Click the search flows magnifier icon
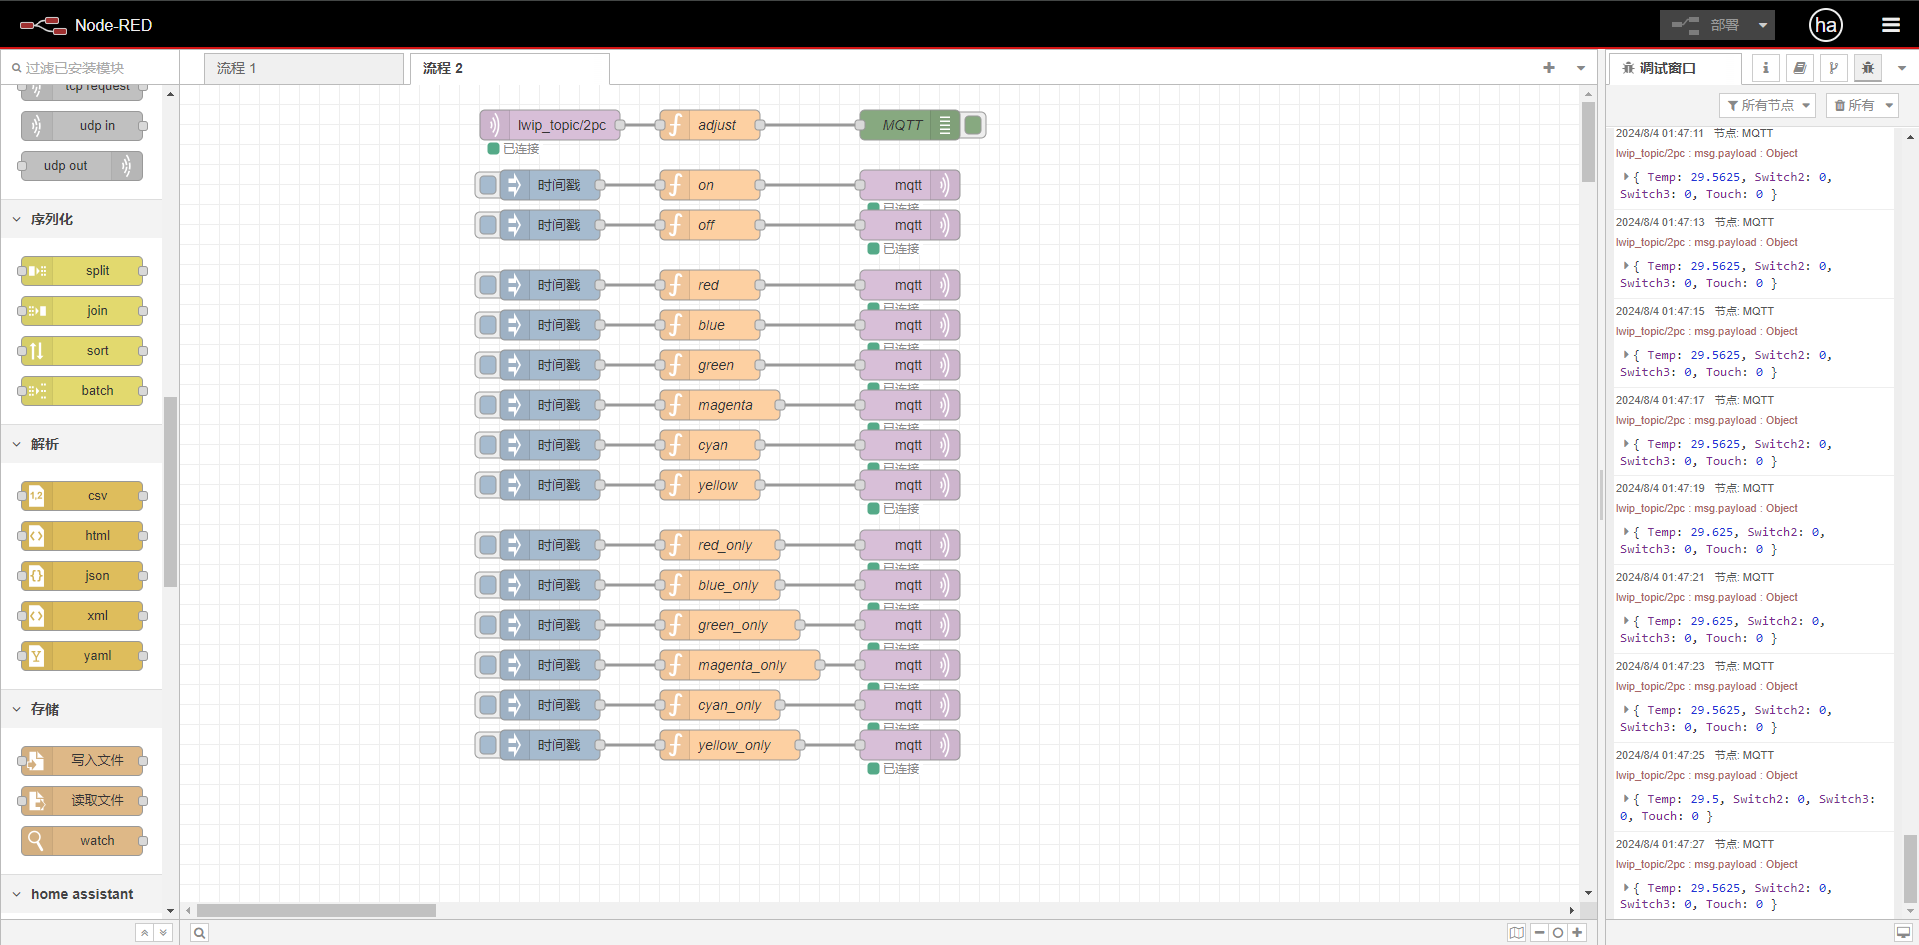 pos(200,933)
